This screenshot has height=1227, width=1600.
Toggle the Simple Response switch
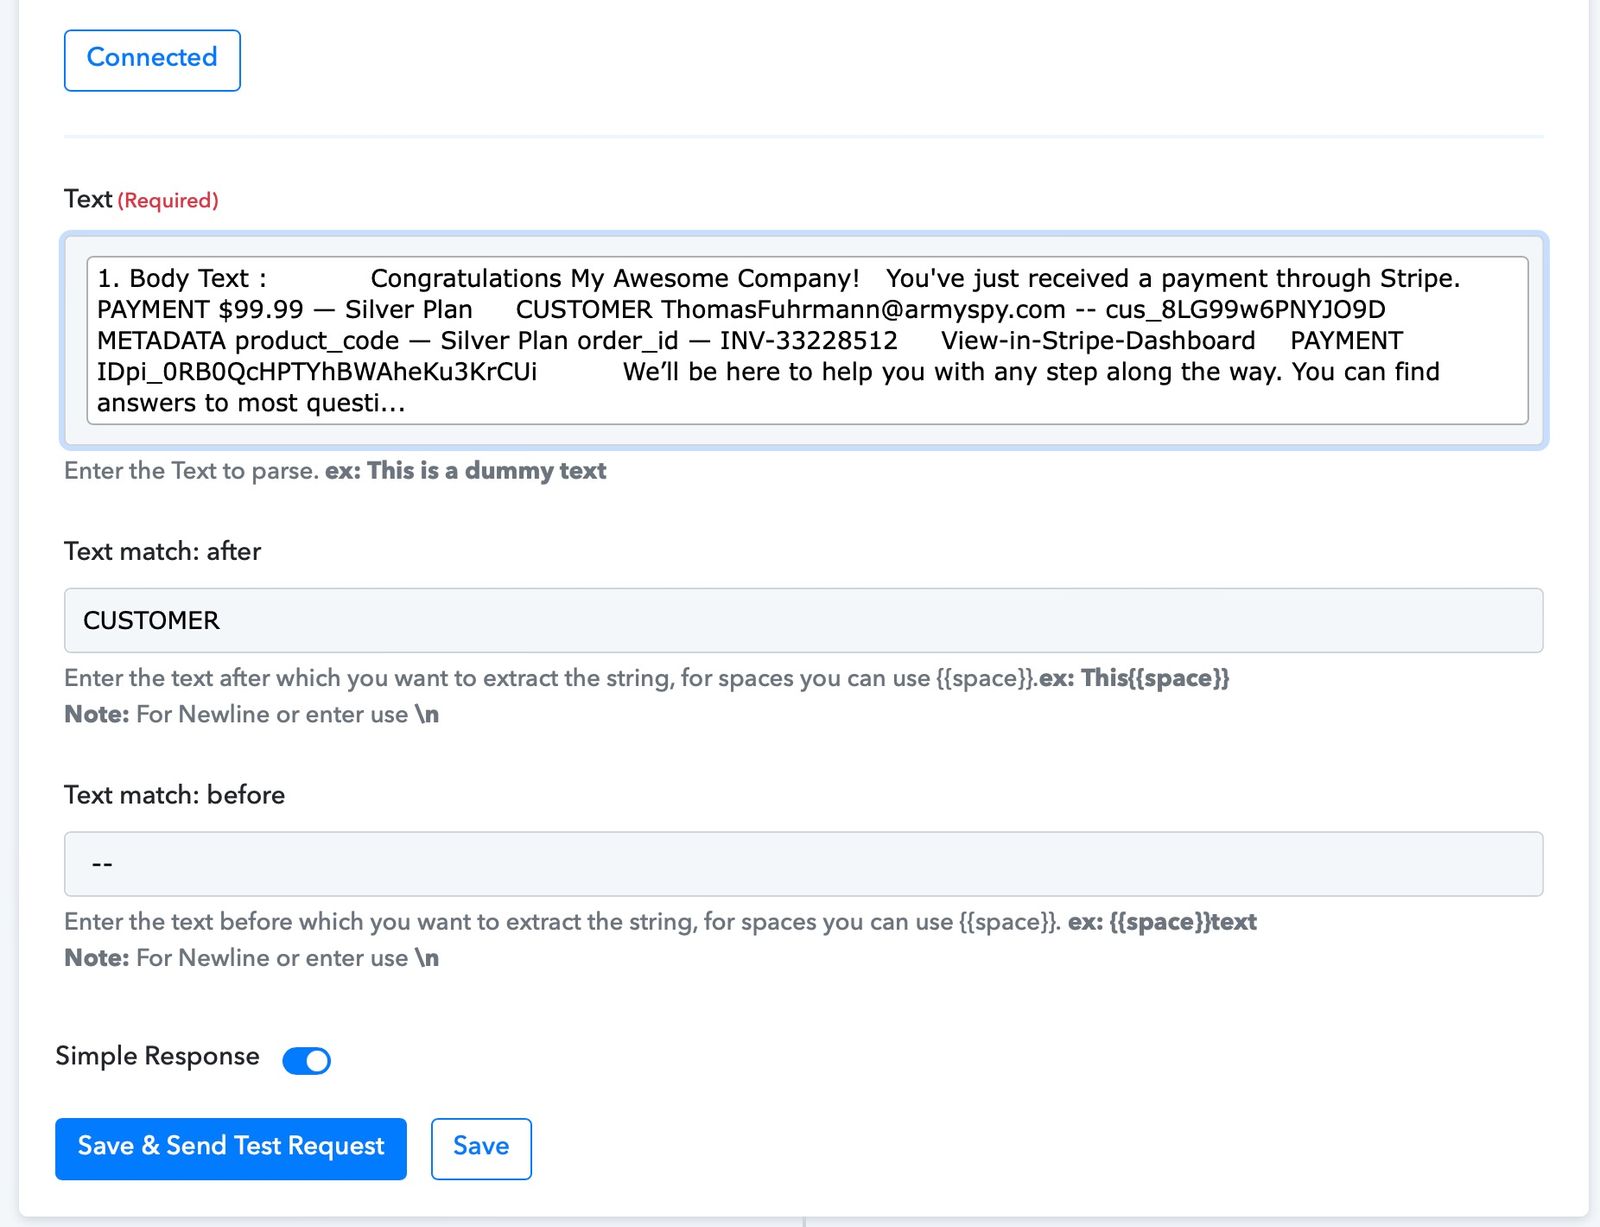(x=306, y=1060)
